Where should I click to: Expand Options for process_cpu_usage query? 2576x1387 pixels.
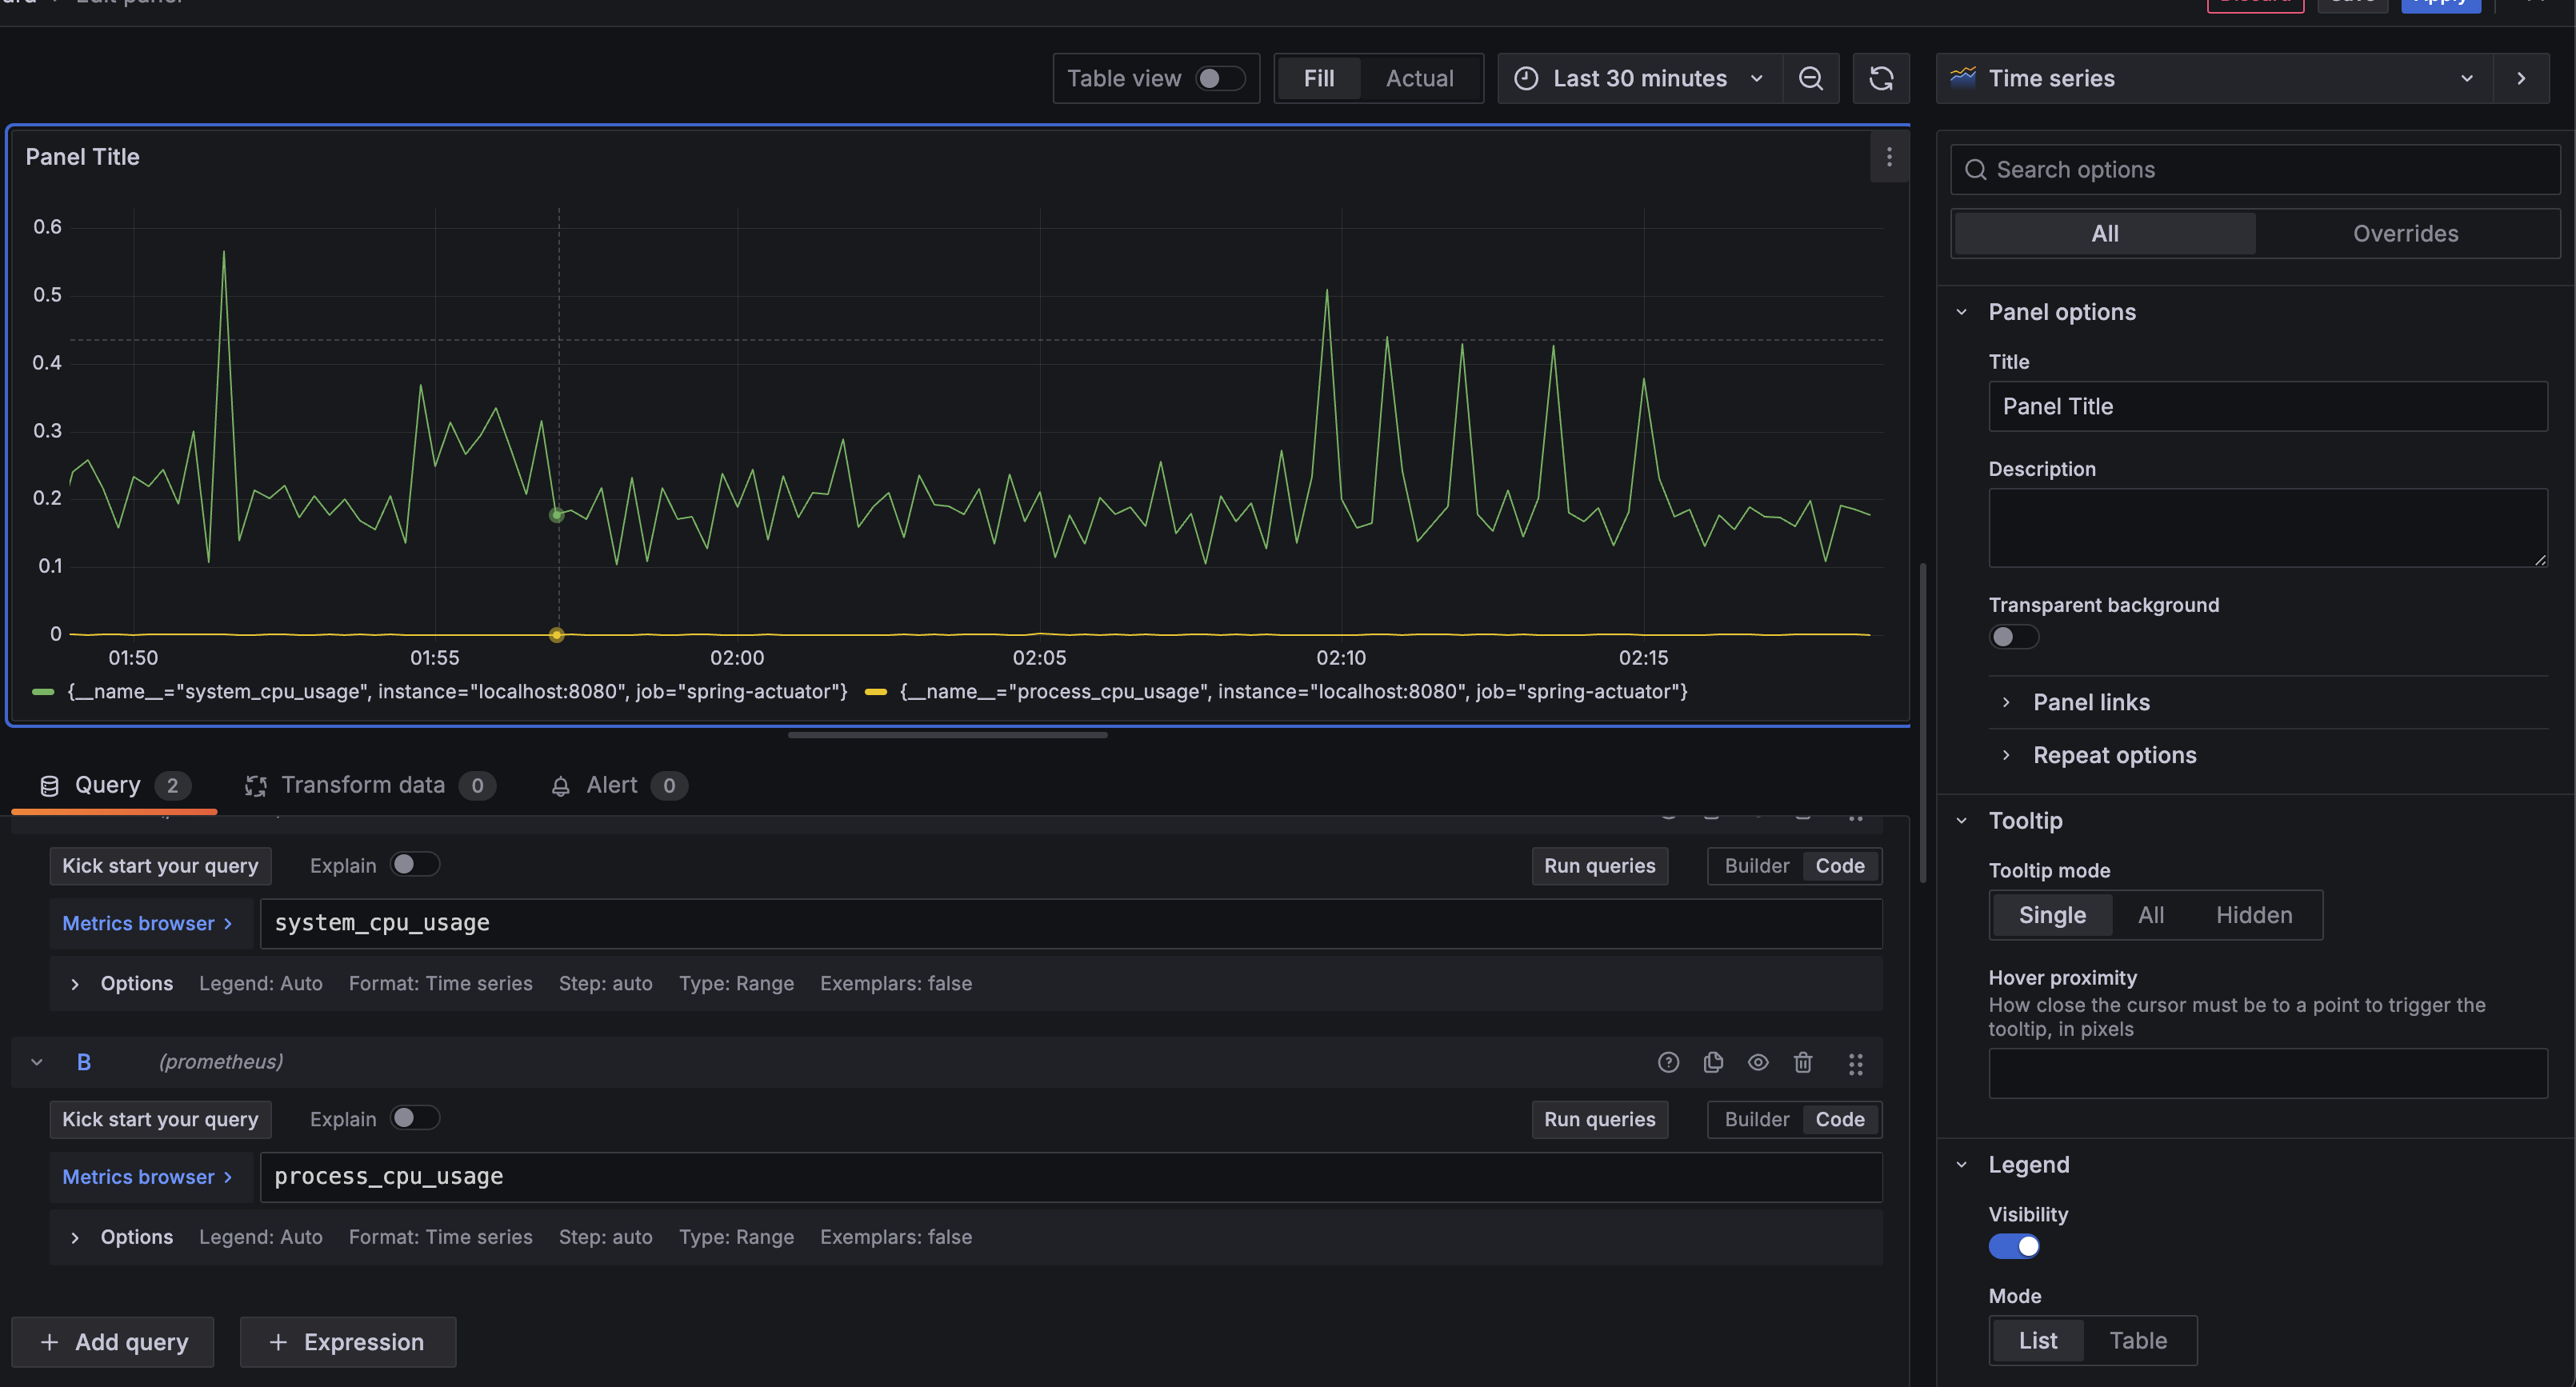point(74,1238)
